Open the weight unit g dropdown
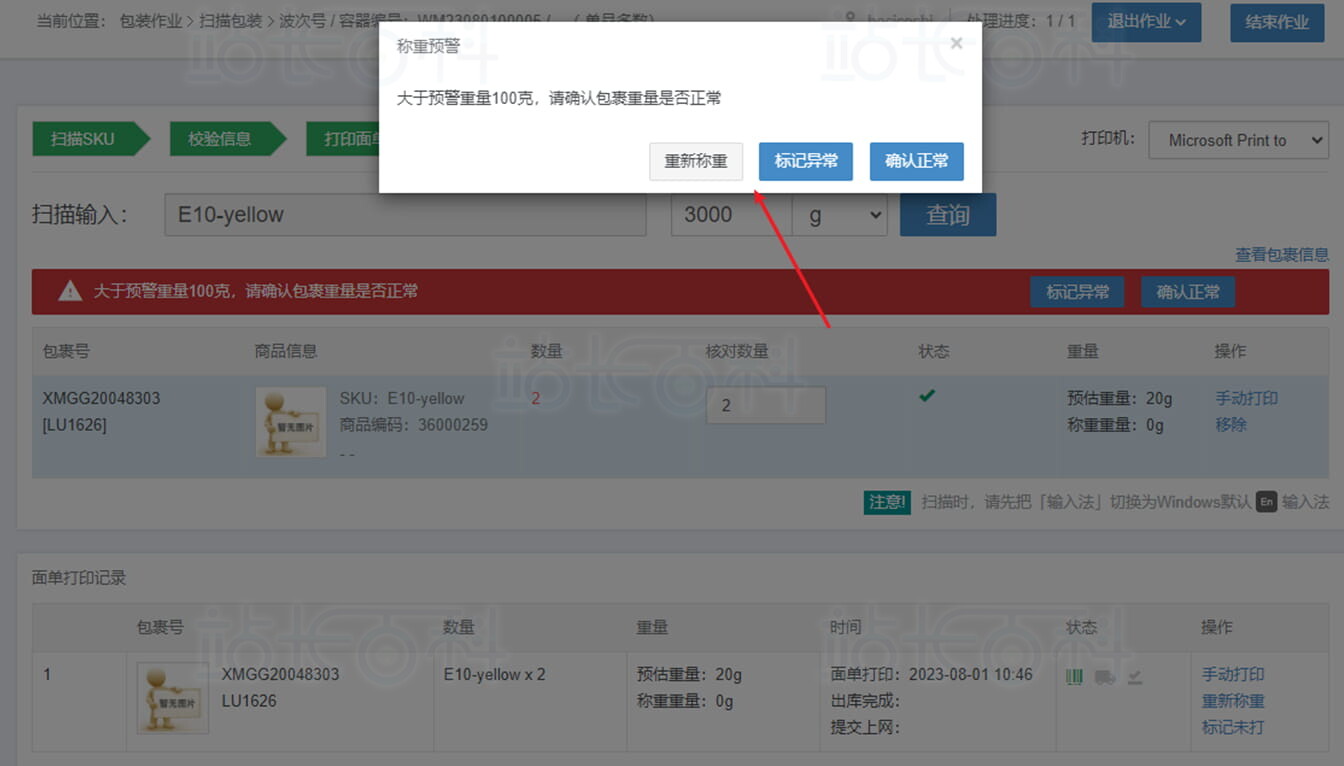The height and width of the screenshot is (766, 1344). [839, 215]
